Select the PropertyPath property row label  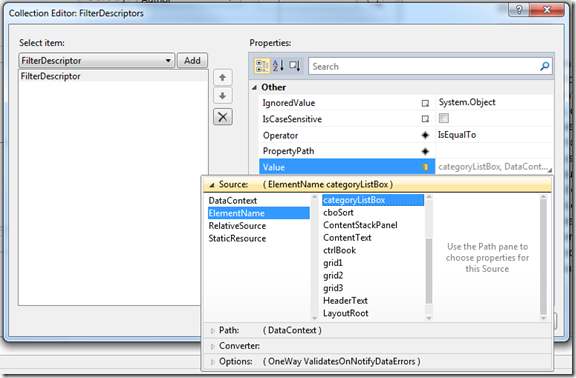288,151
